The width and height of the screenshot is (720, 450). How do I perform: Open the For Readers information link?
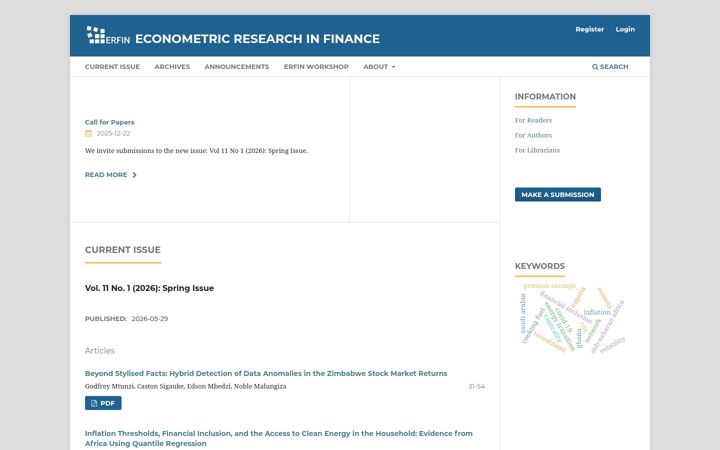[533, 120]
